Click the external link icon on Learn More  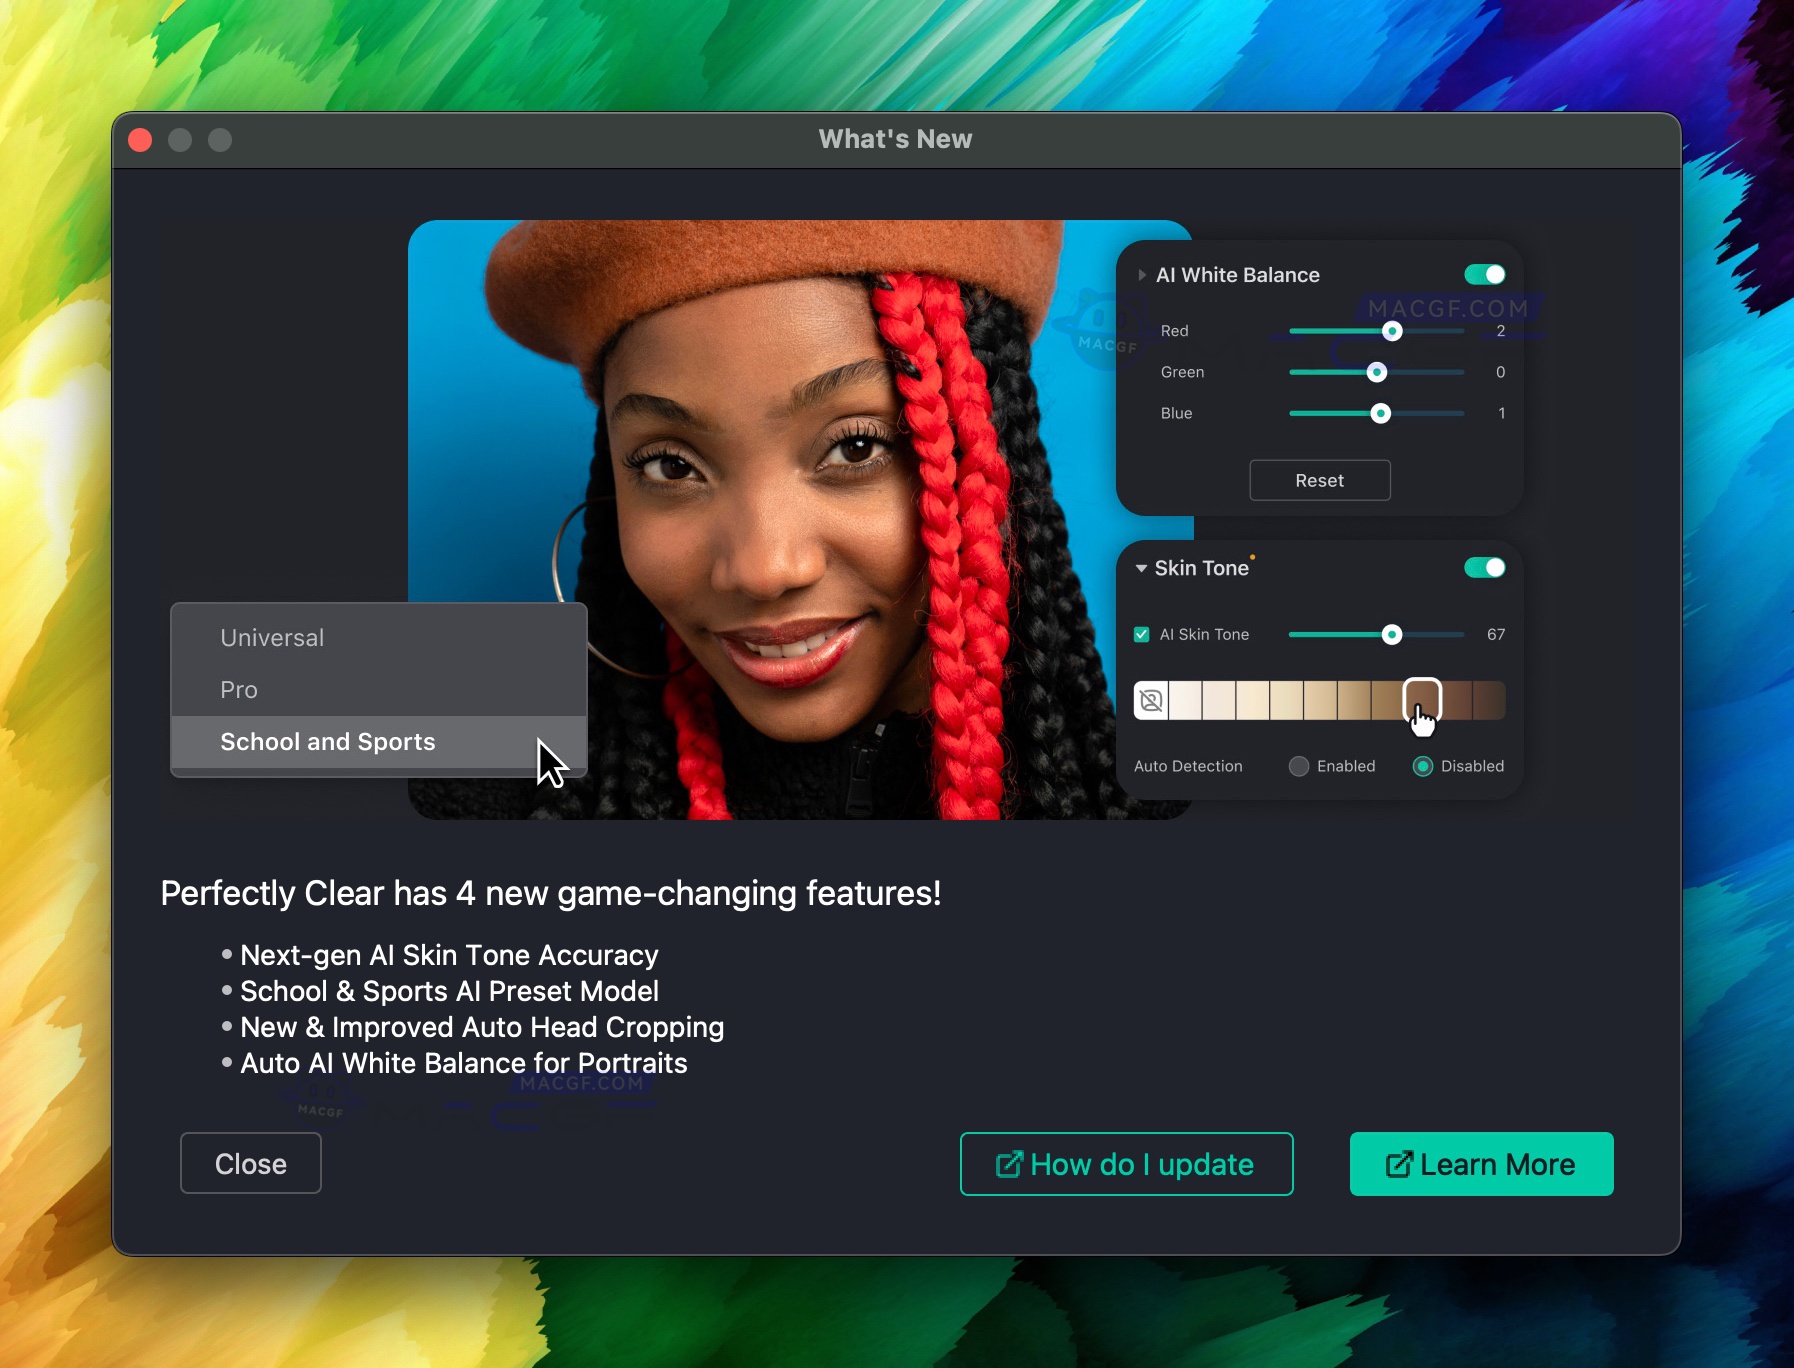[x=1398, y=1164]
